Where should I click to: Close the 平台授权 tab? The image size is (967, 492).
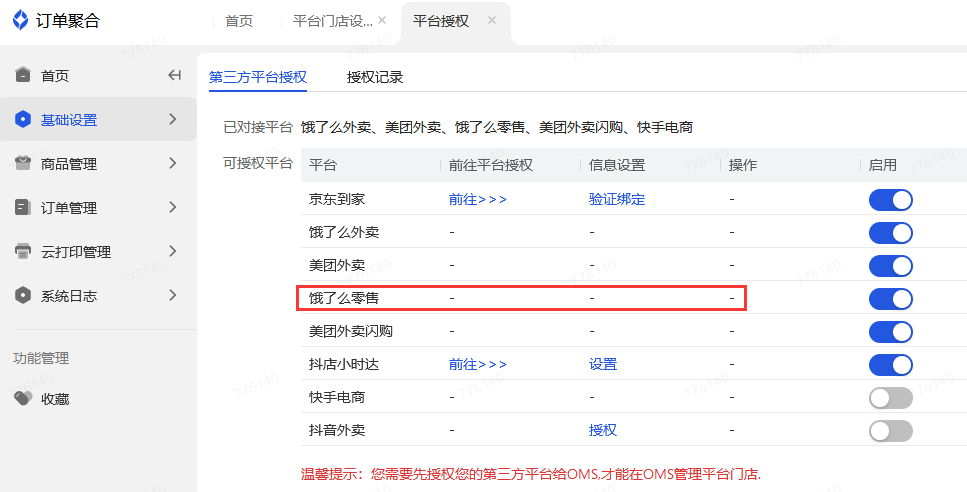pos(492,20)
